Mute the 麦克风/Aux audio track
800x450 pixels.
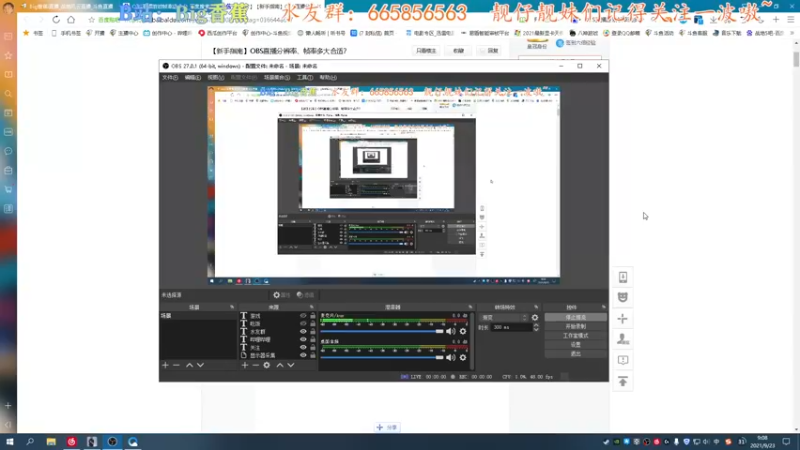coord(451,332)
